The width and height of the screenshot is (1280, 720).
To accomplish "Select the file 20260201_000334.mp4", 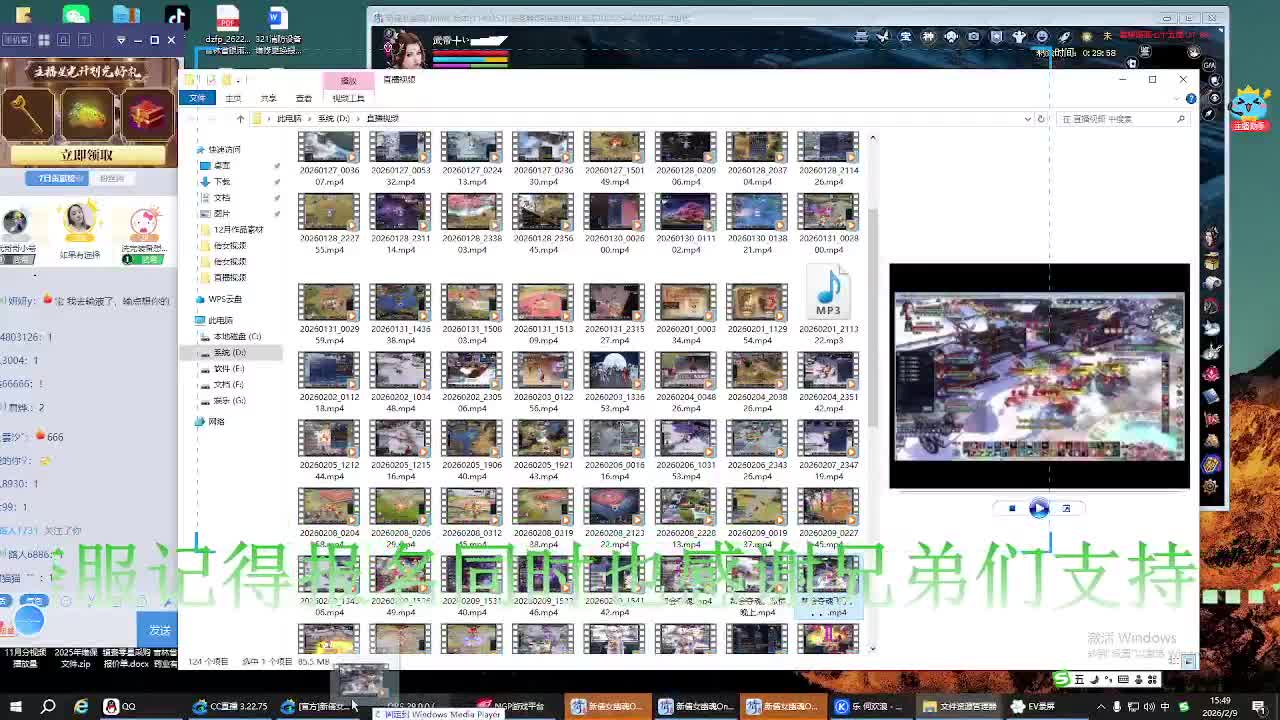I will [685, 314].
